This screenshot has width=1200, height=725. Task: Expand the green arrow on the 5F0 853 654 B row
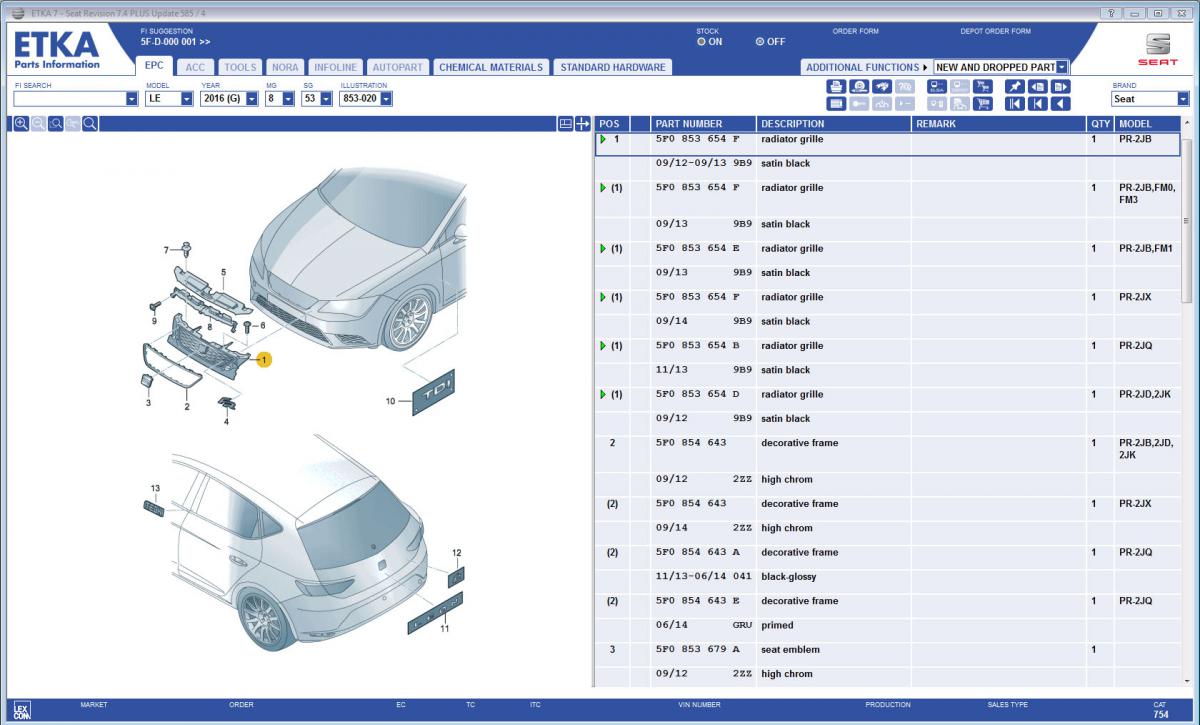click(603, 346)
